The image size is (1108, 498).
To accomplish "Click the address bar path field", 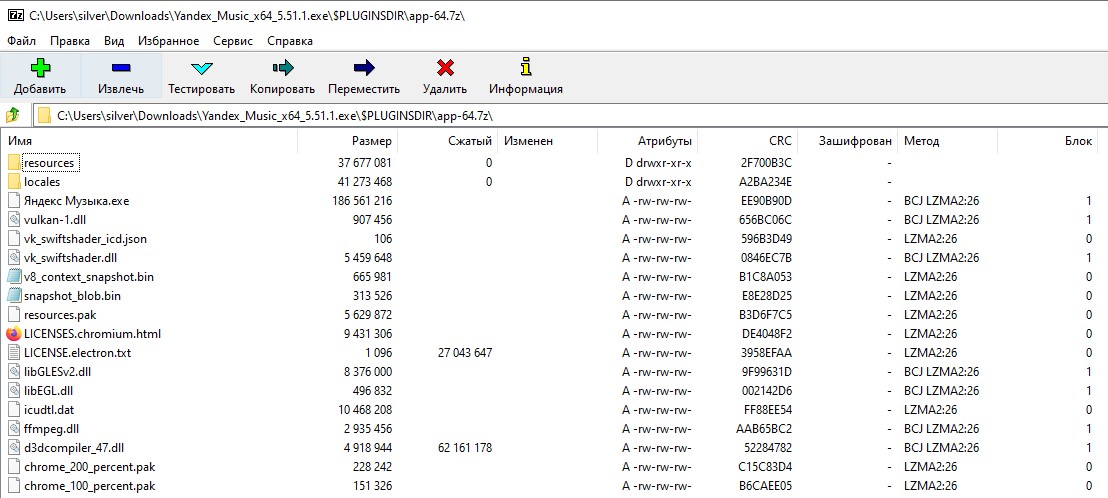I will click(570, 115).
